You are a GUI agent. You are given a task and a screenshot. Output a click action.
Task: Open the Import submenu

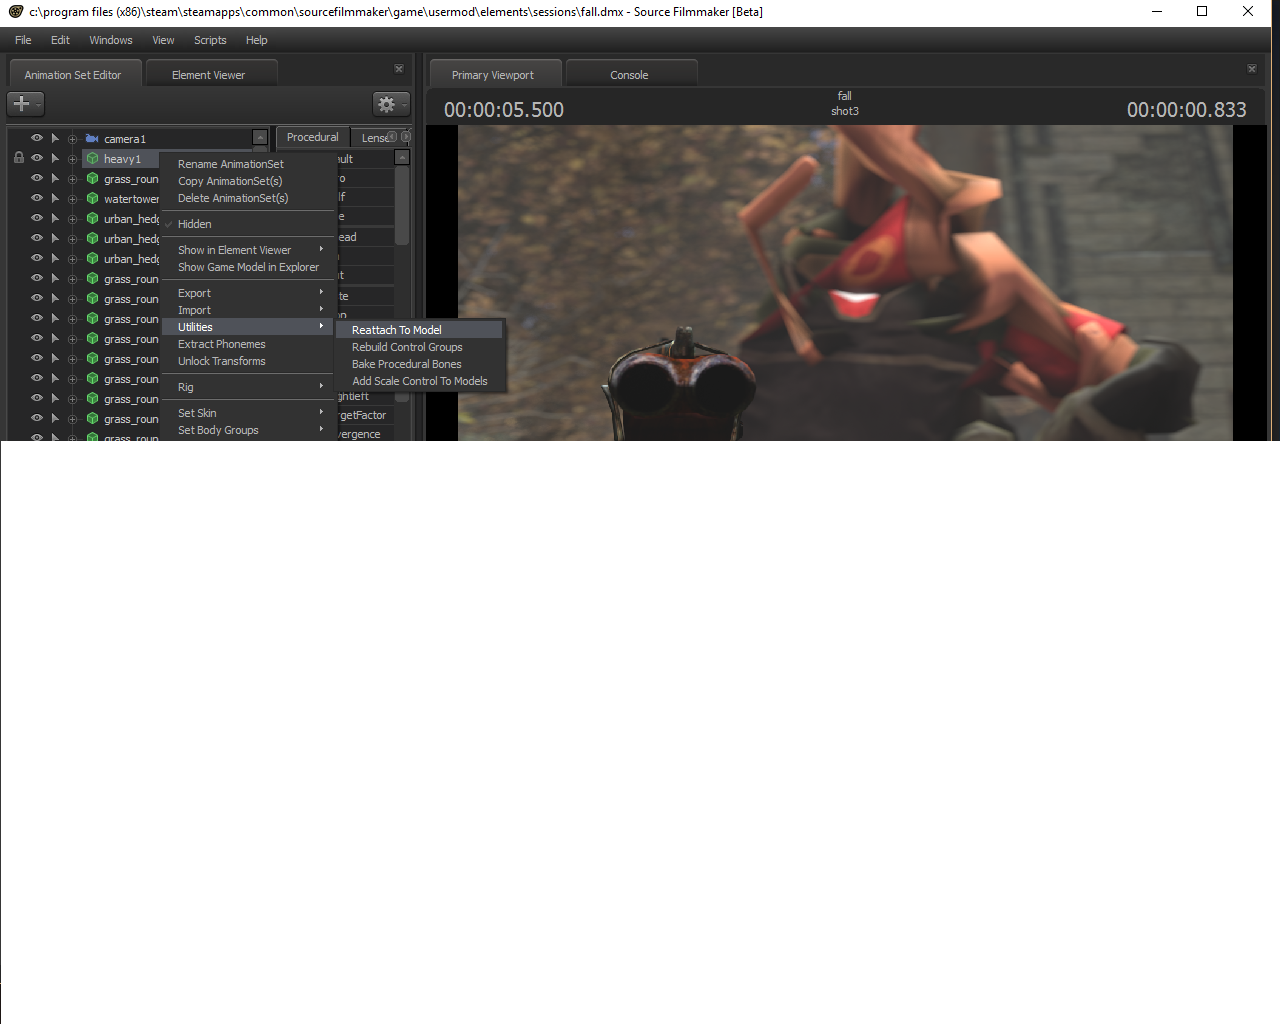[x=247, y=310]
